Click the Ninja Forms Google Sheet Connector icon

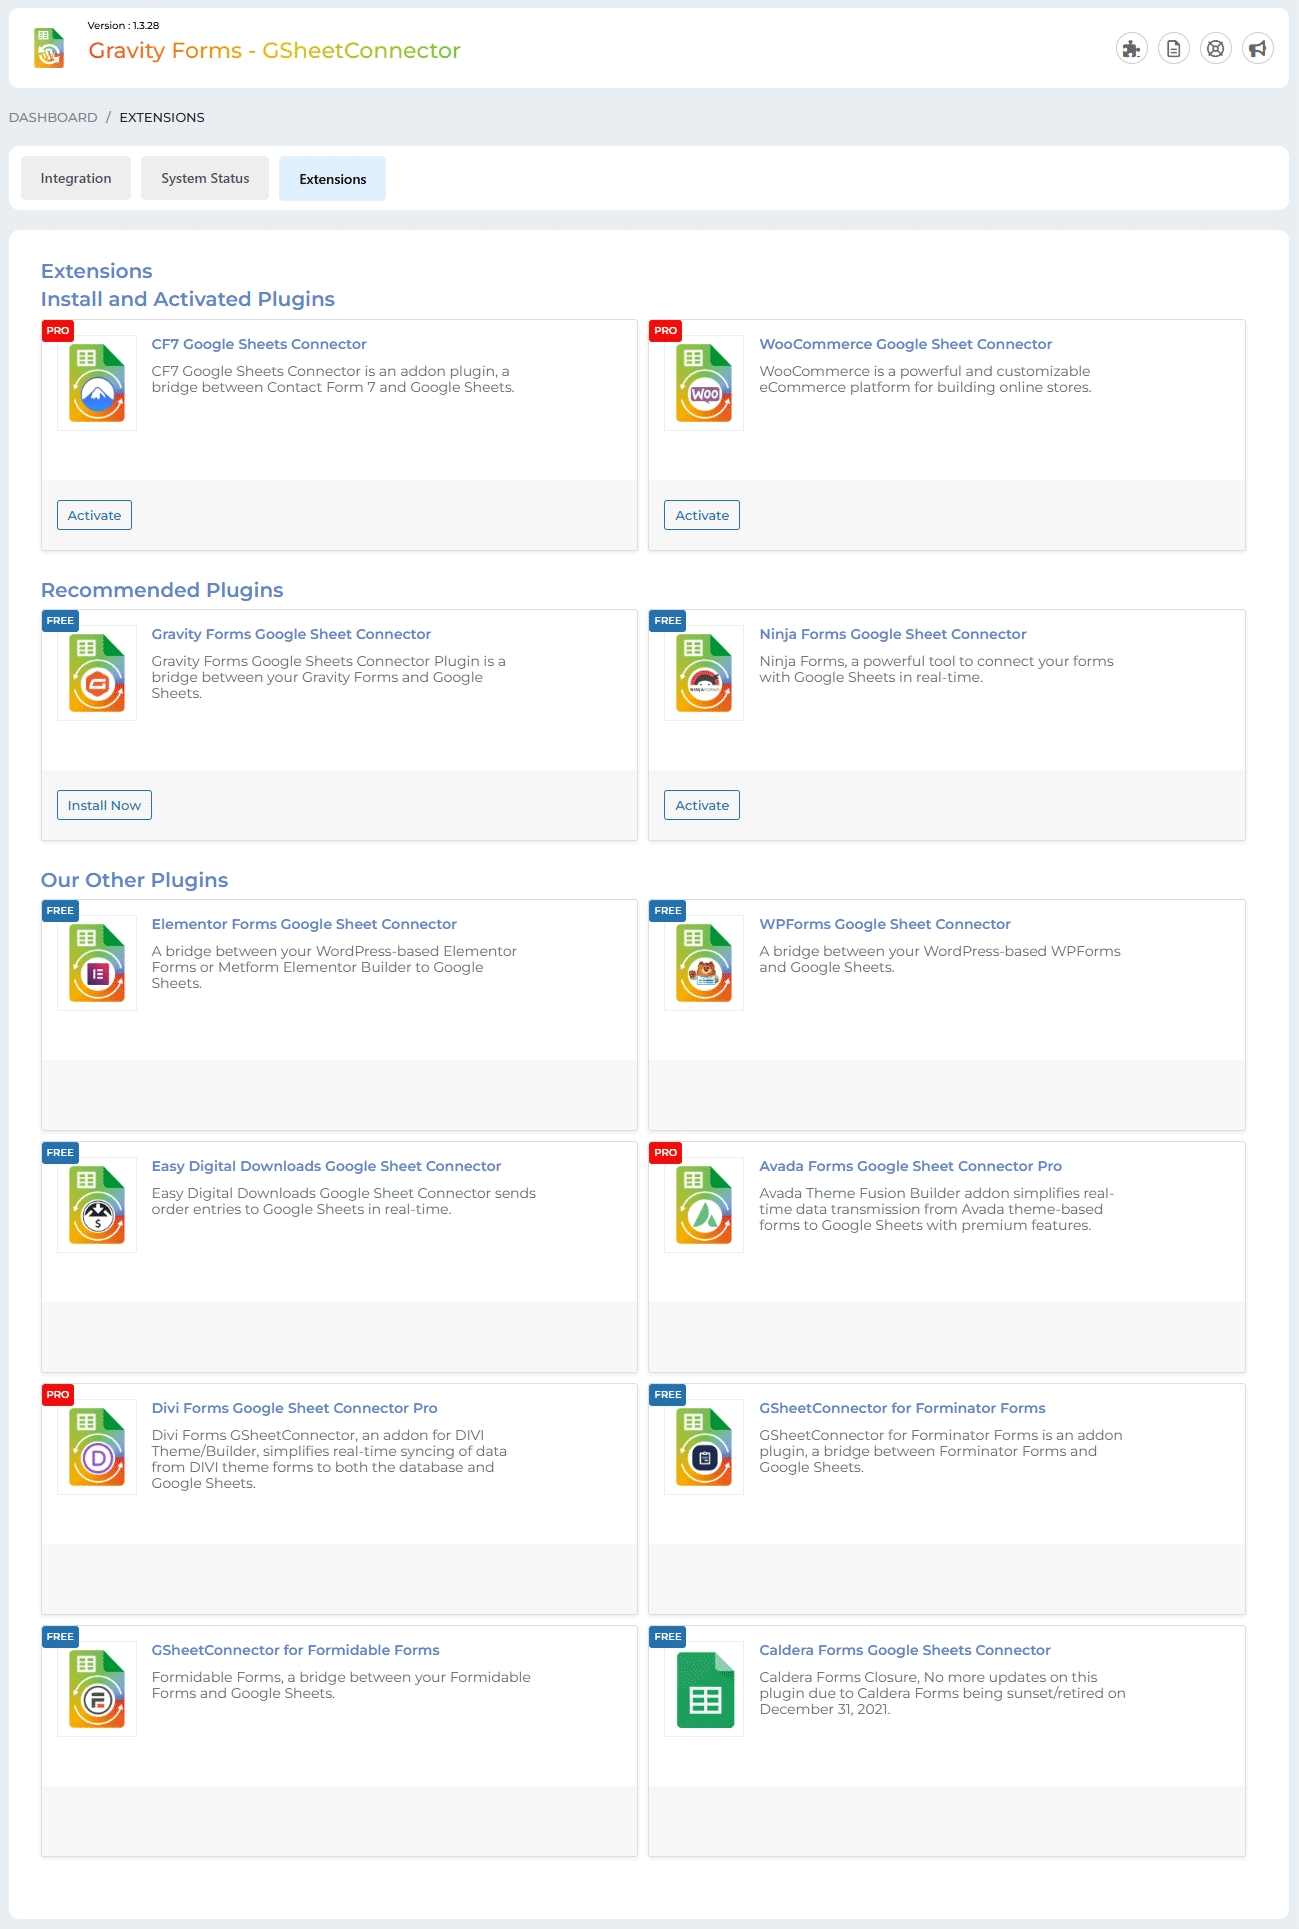click(x=704, y=673)
